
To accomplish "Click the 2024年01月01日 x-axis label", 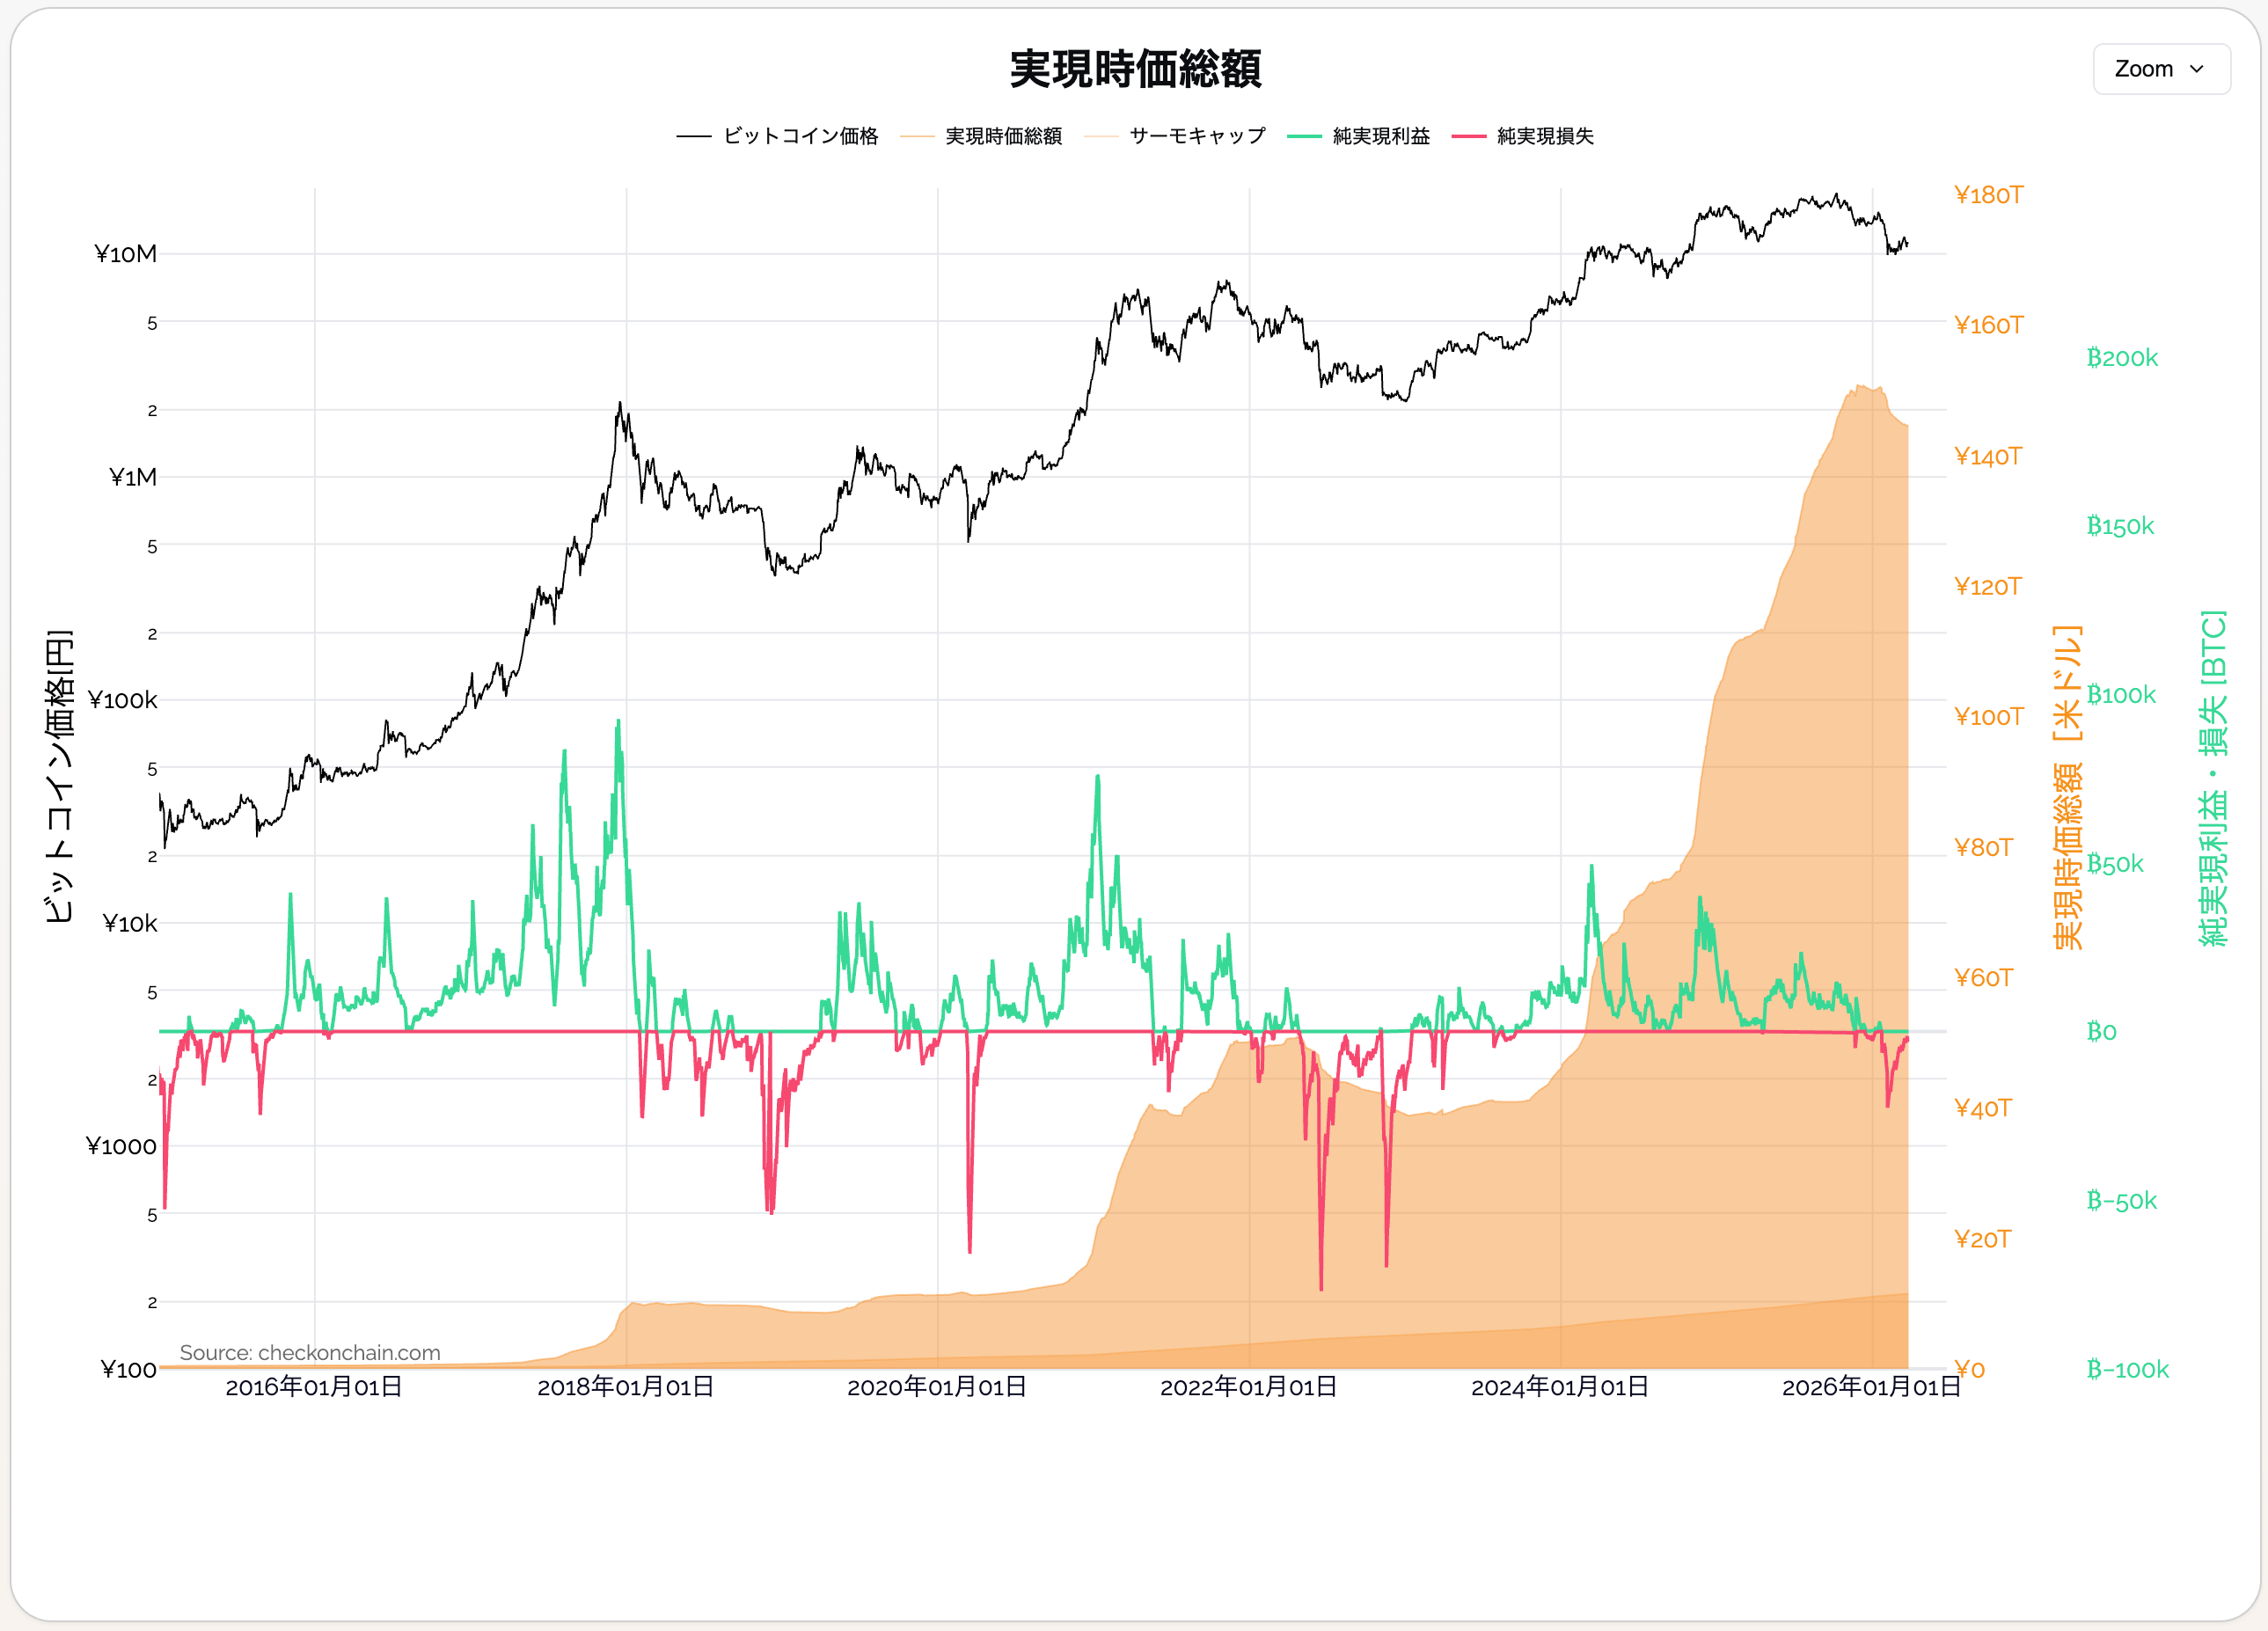I will coord(1560,1387).
